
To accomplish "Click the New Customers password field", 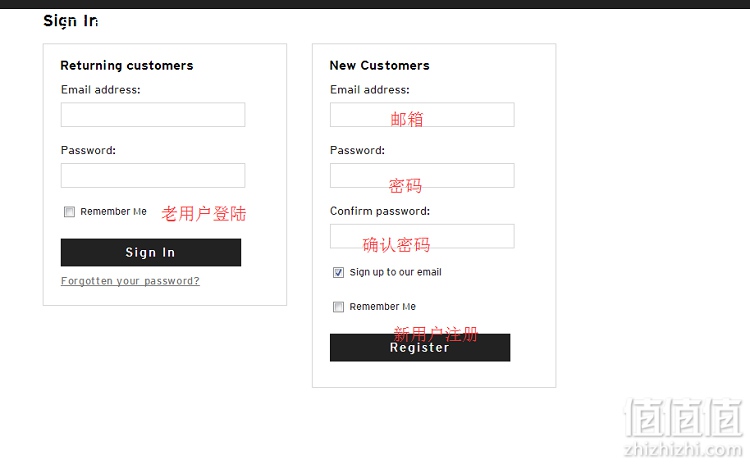I will pyautogui.click(x=422, y=176).
